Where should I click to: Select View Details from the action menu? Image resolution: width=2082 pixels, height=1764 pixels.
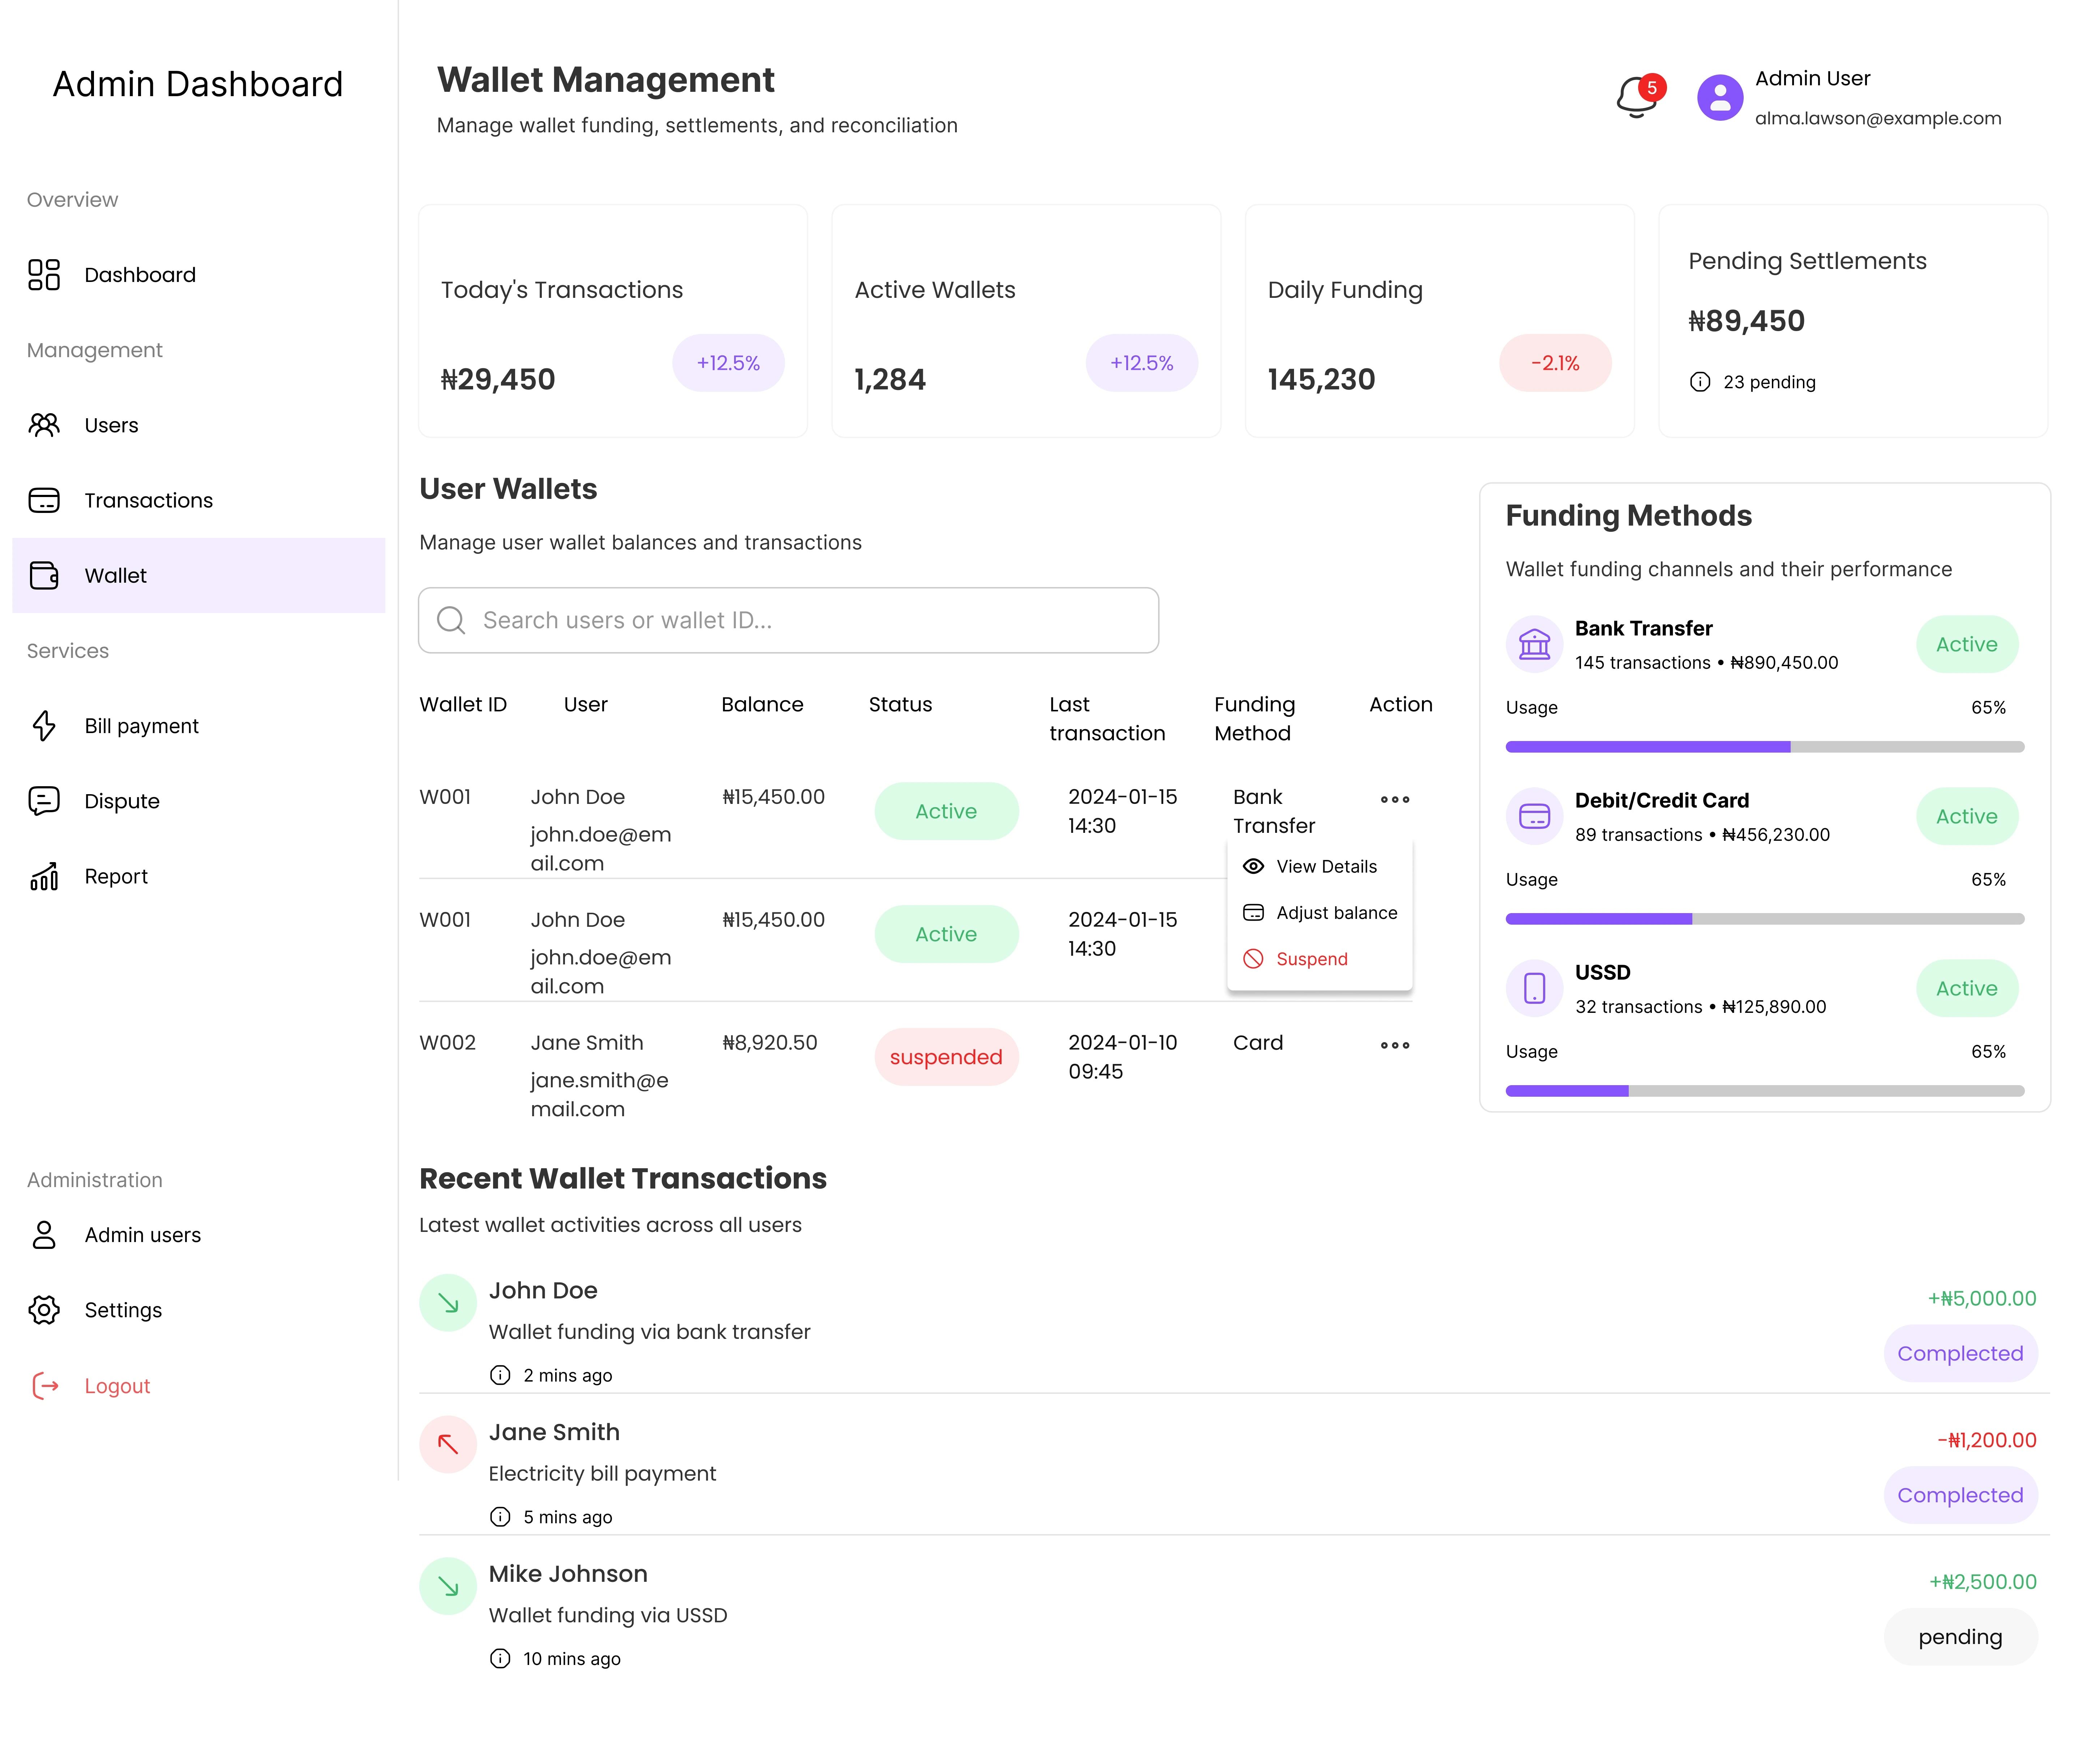(1325, 866)
